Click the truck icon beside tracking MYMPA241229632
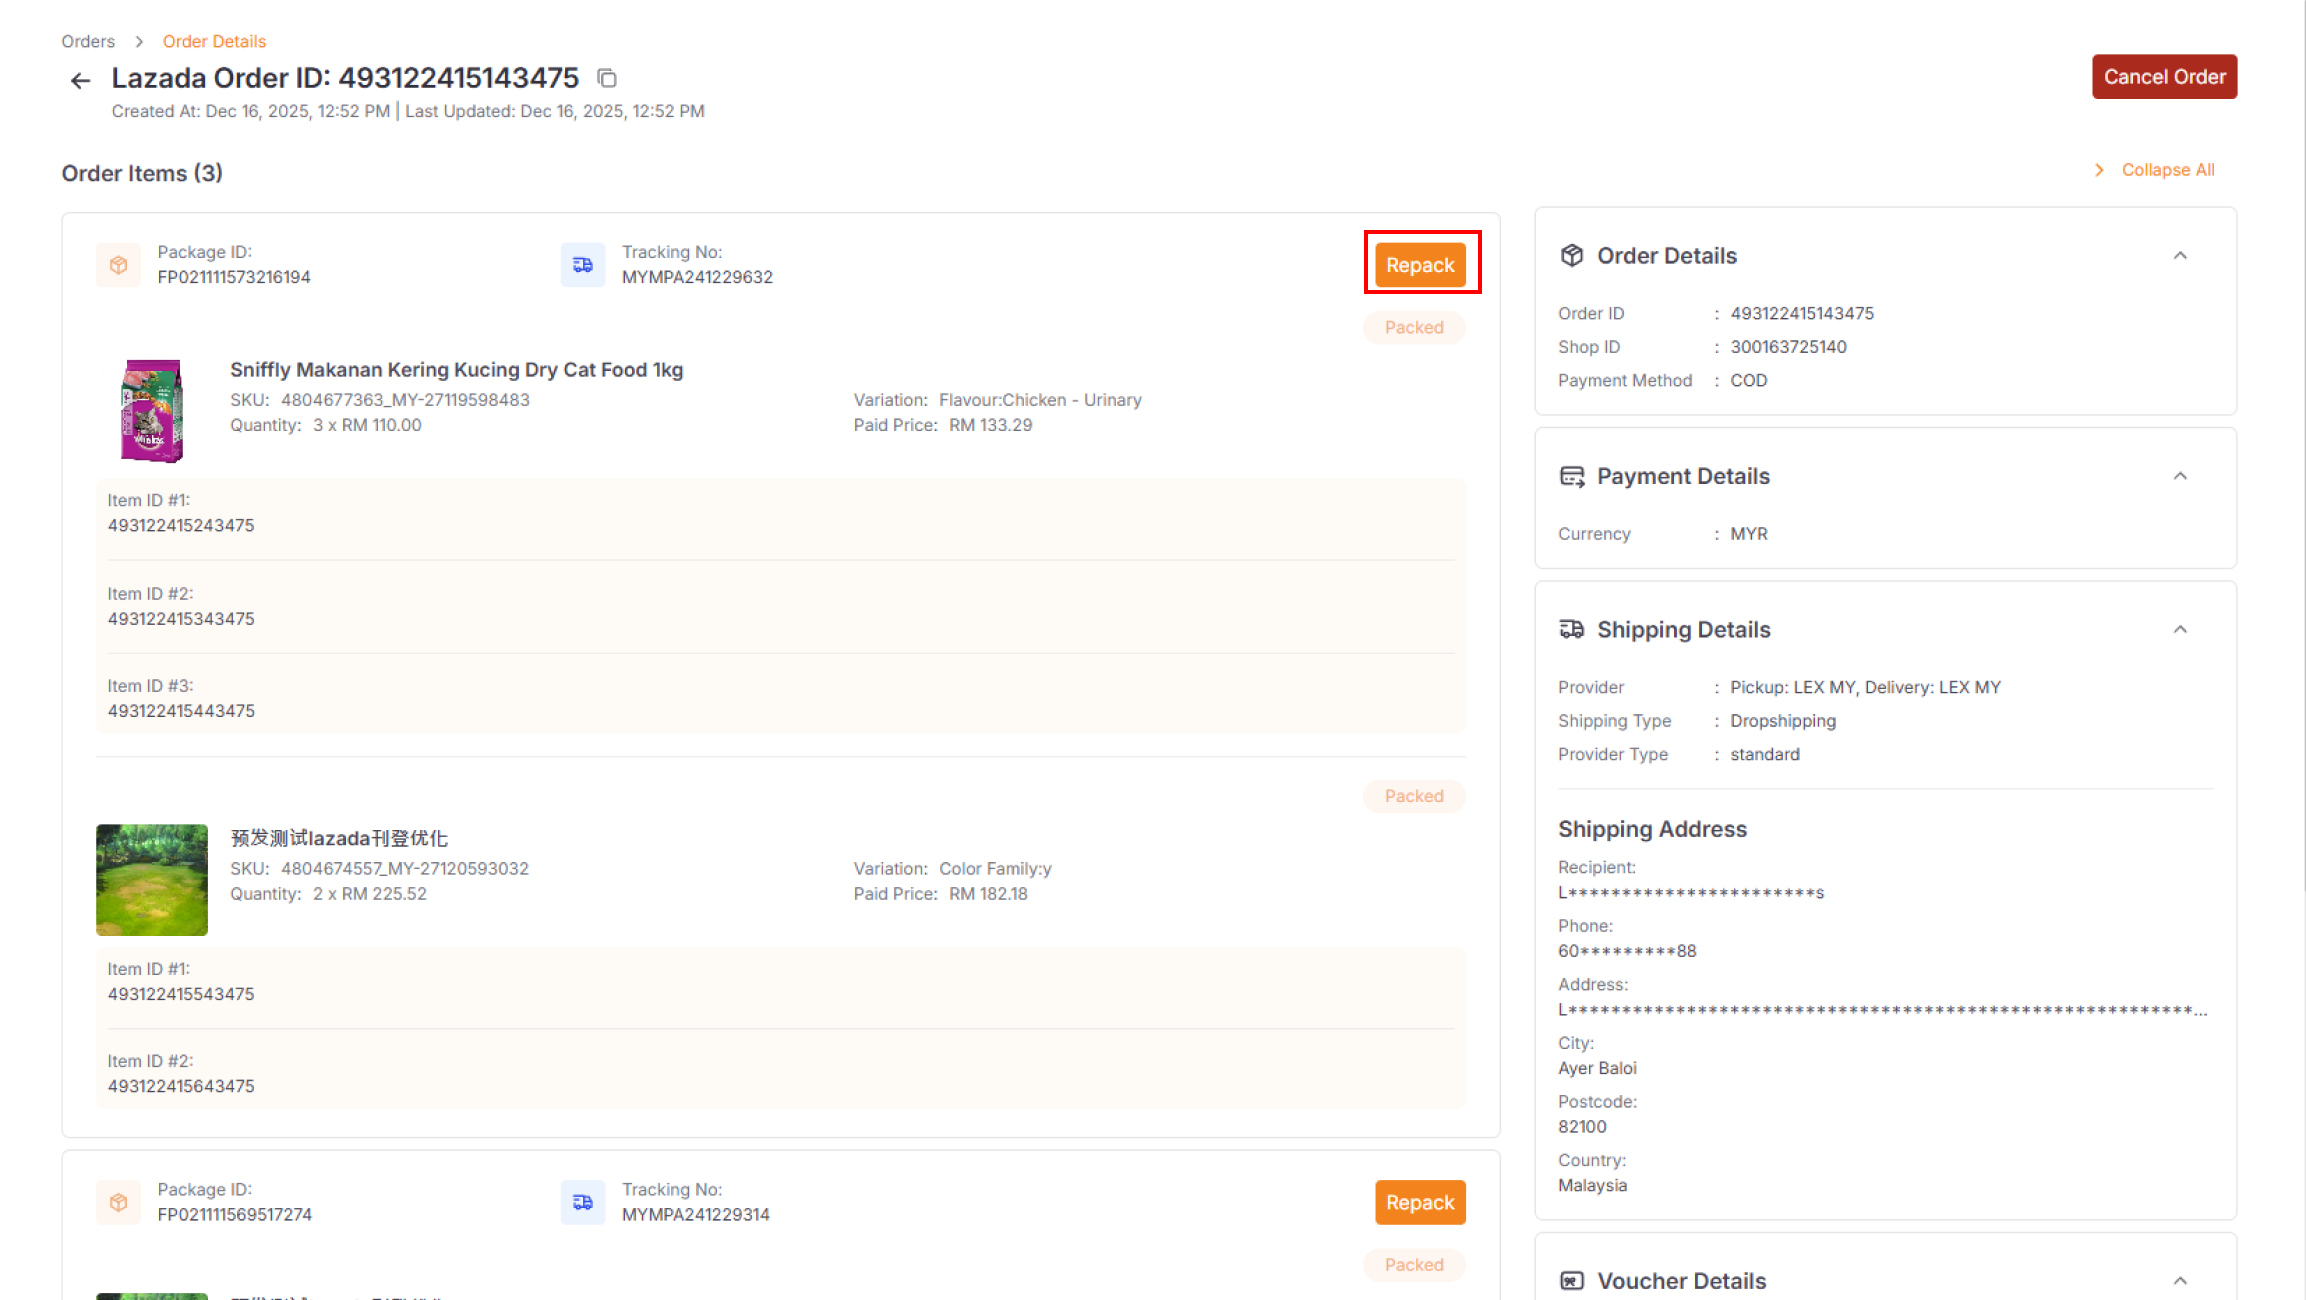The height and width of the screenshot is (1300, 2306). [583, 264]
